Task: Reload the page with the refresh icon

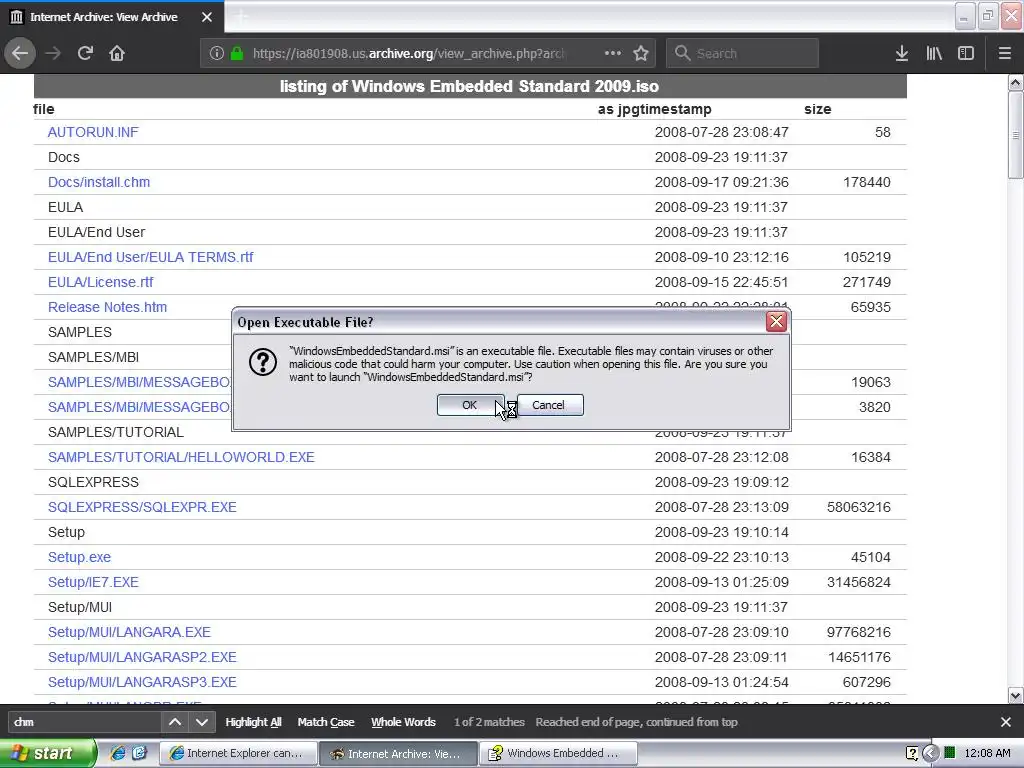Action: coord(85,53)
